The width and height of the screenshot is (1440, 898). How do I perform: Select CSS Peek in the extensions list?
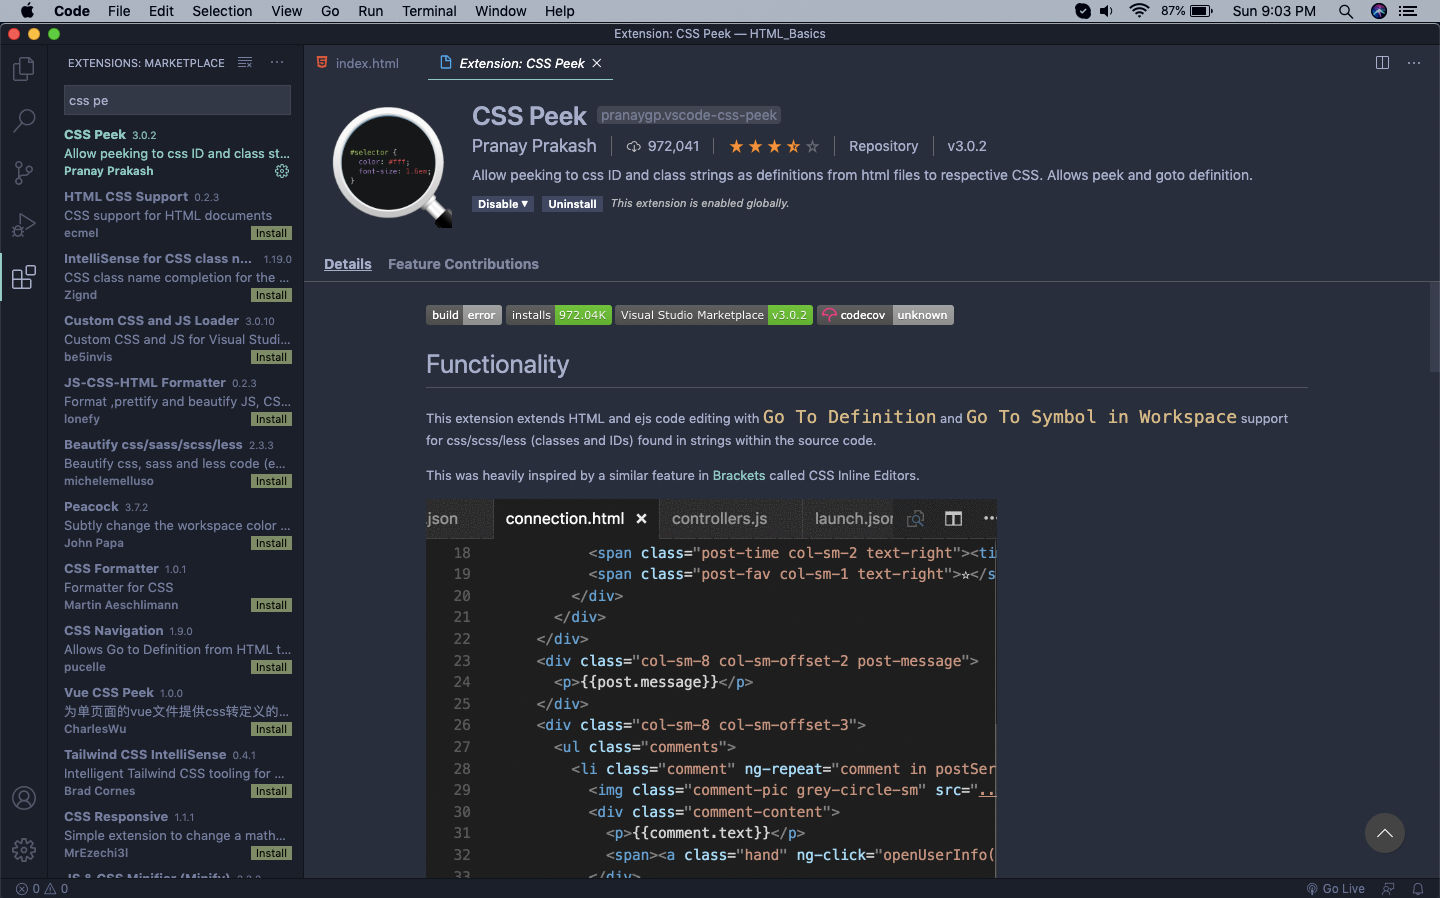pos(177,153)
